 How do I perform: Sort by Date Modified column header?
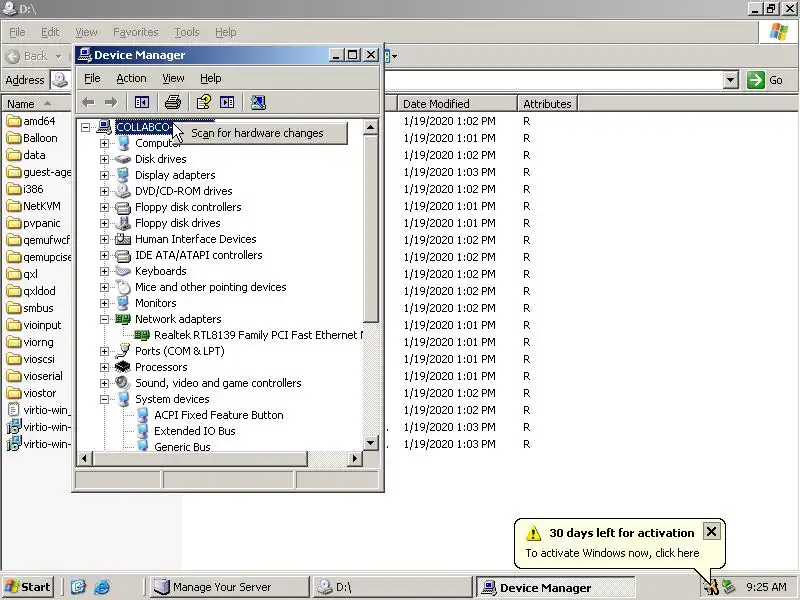coord(457,104)
